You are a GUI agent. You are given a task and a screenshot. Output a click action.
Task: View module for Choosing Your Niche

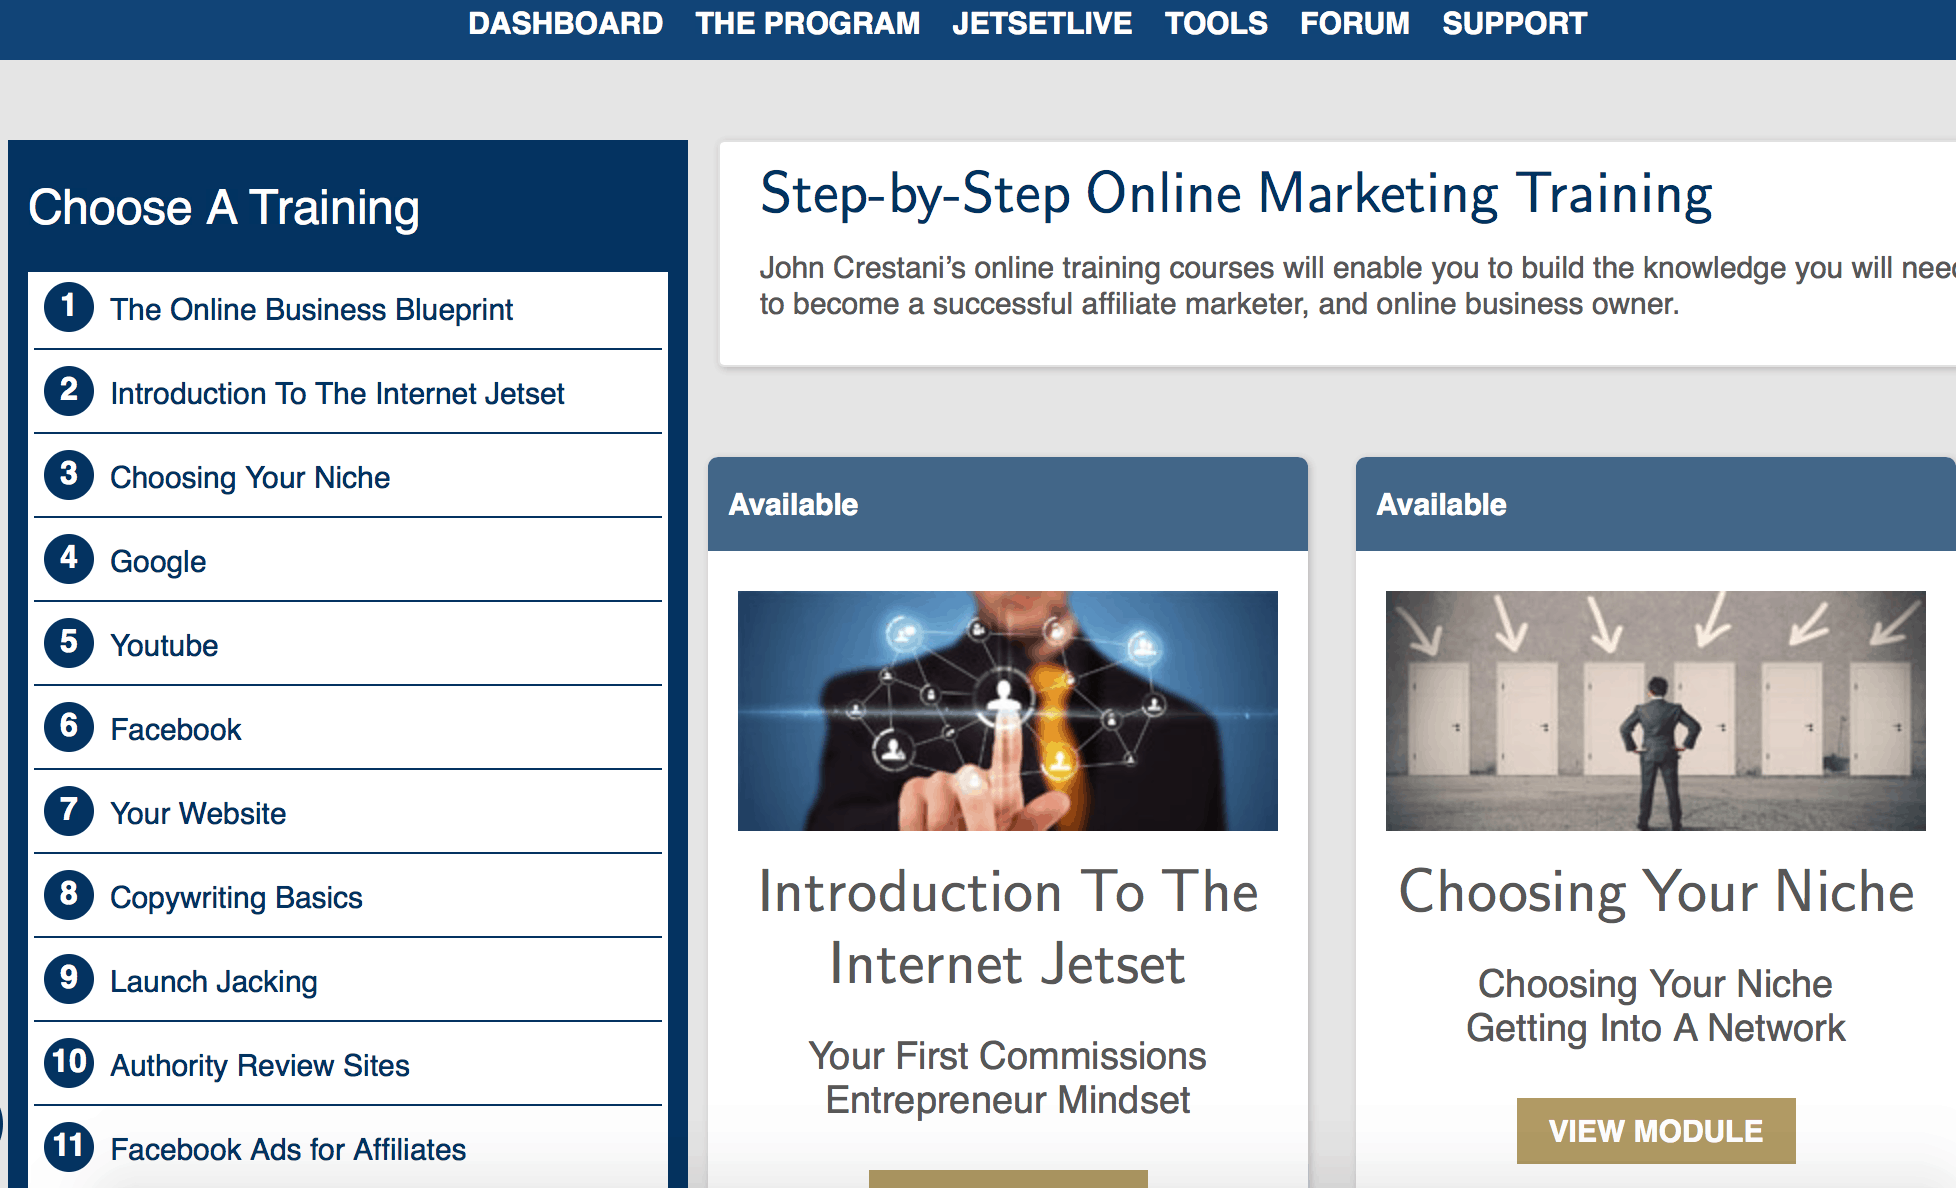(x=1656, y=1131)
